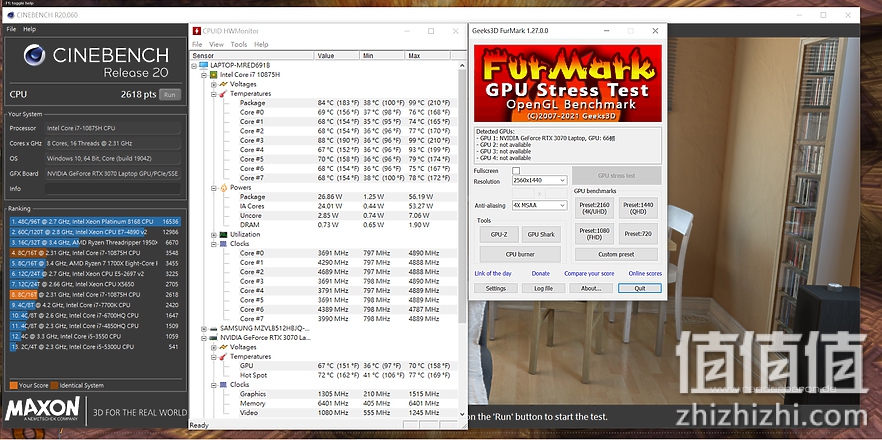Select the Package temperature row
The image size is (882, 440).
[x=323, y=103]
